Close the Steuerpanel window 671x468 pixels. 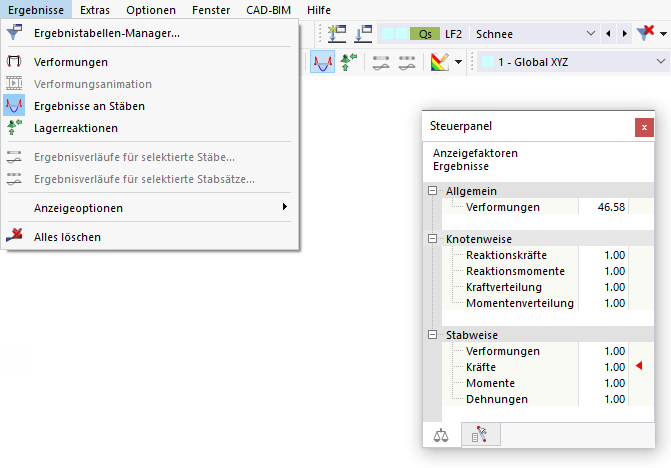(x=644, y=127)
